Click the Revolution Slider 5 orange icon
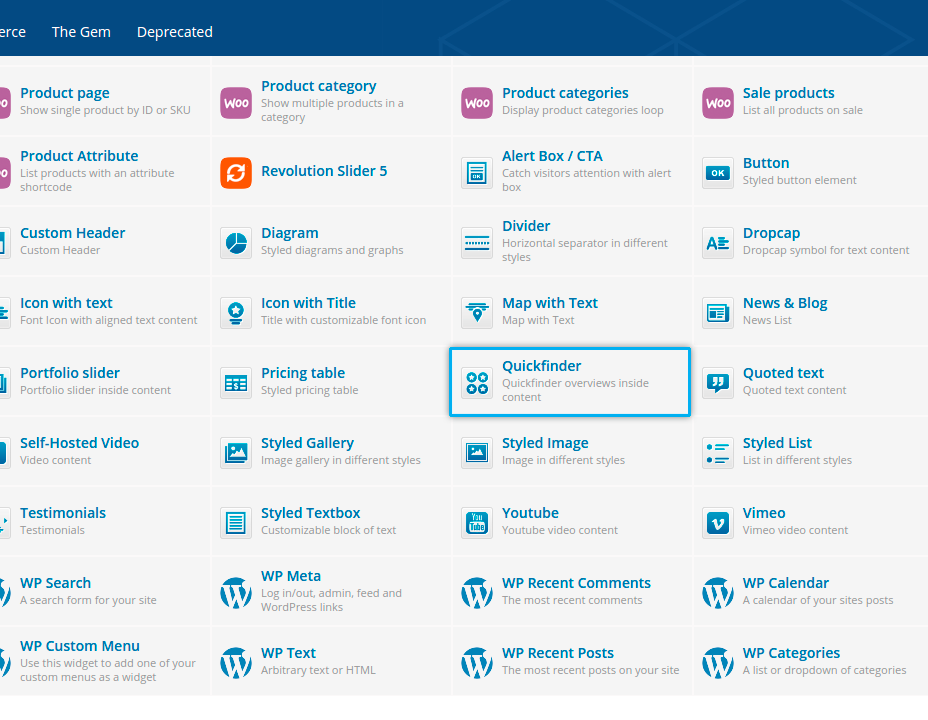Image resolution: width=928 pixels, height=720 pixels. pos(236,172)
